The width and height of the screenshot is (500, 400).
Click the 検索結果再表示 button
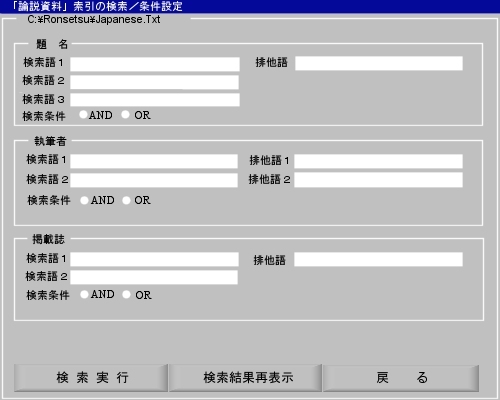(245, 378)
